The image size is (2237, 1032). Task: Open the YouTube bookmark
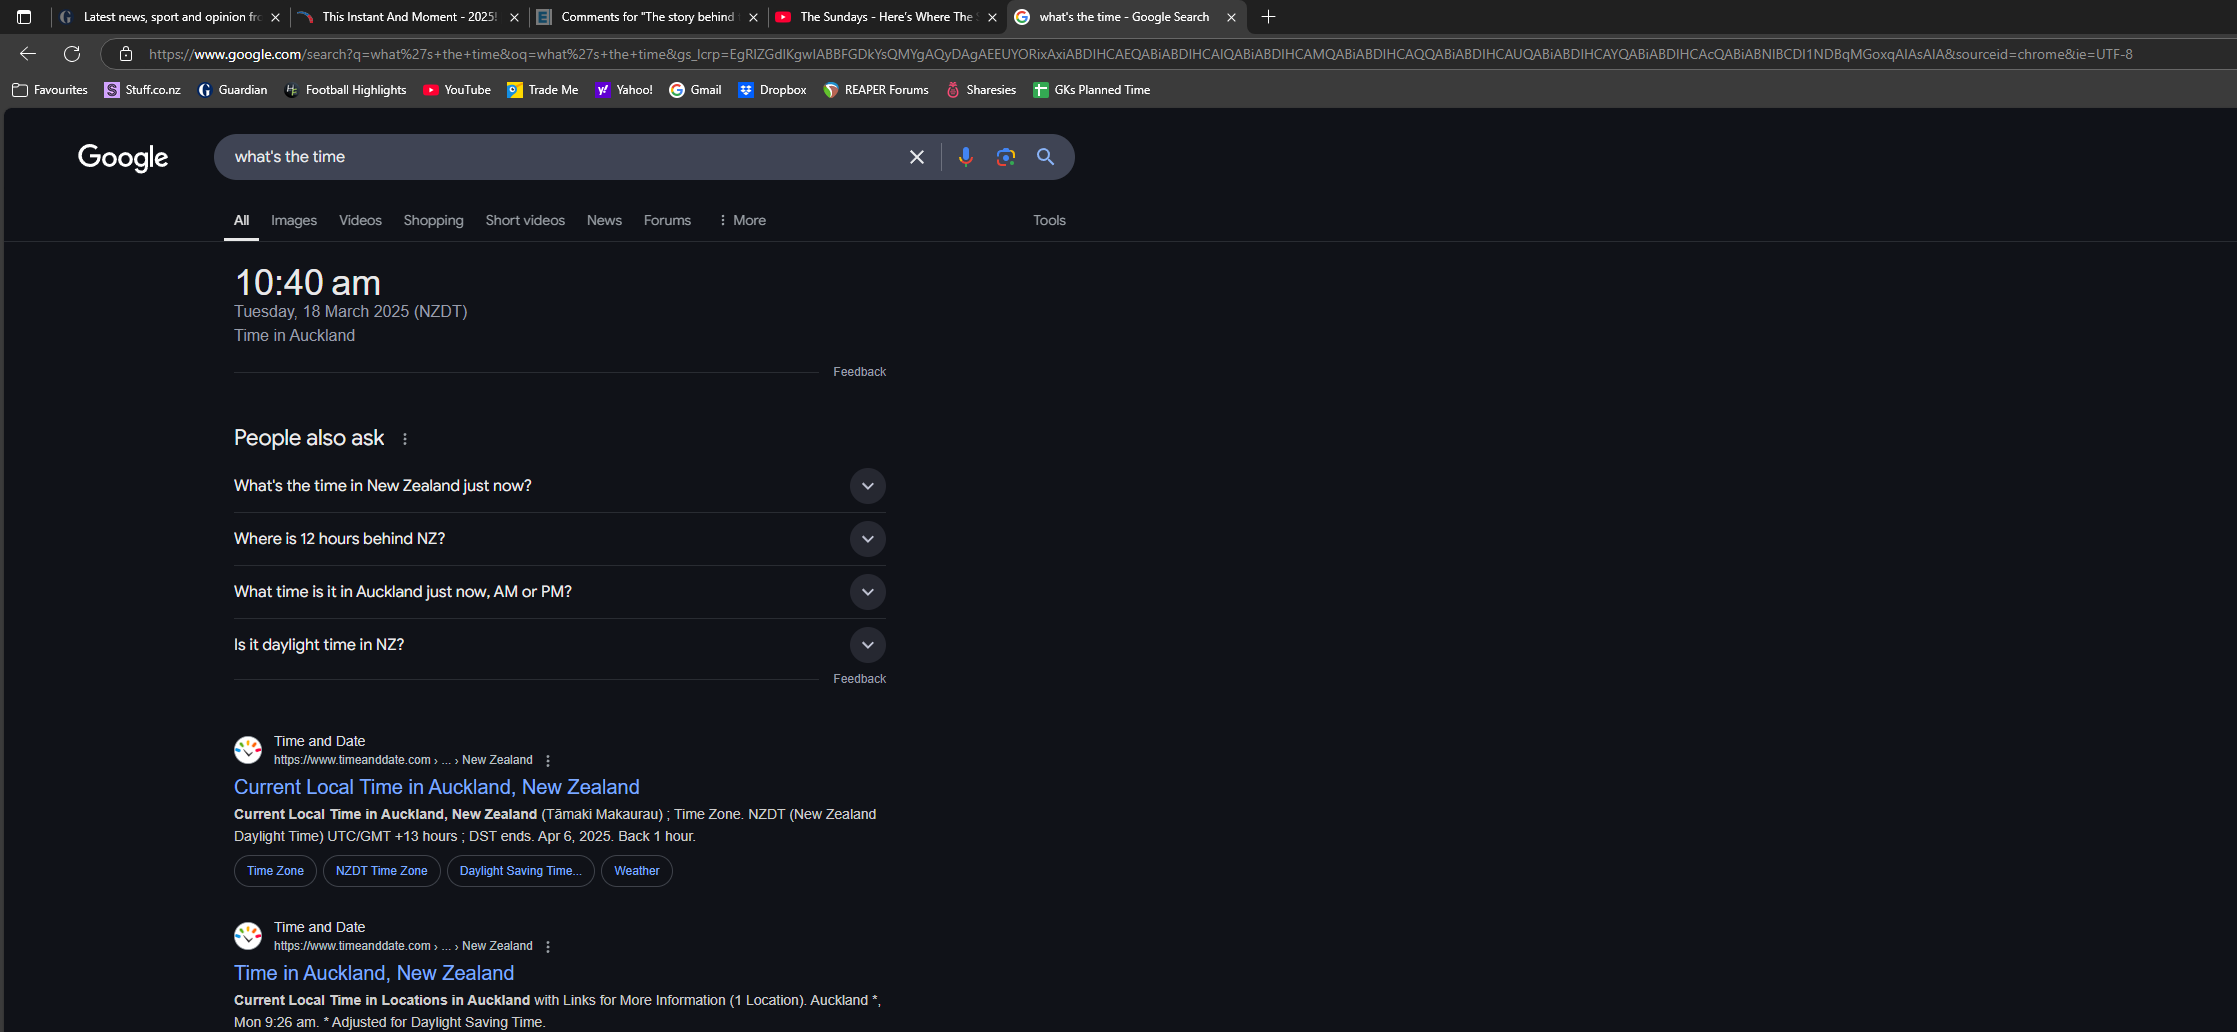coord(457,90)
